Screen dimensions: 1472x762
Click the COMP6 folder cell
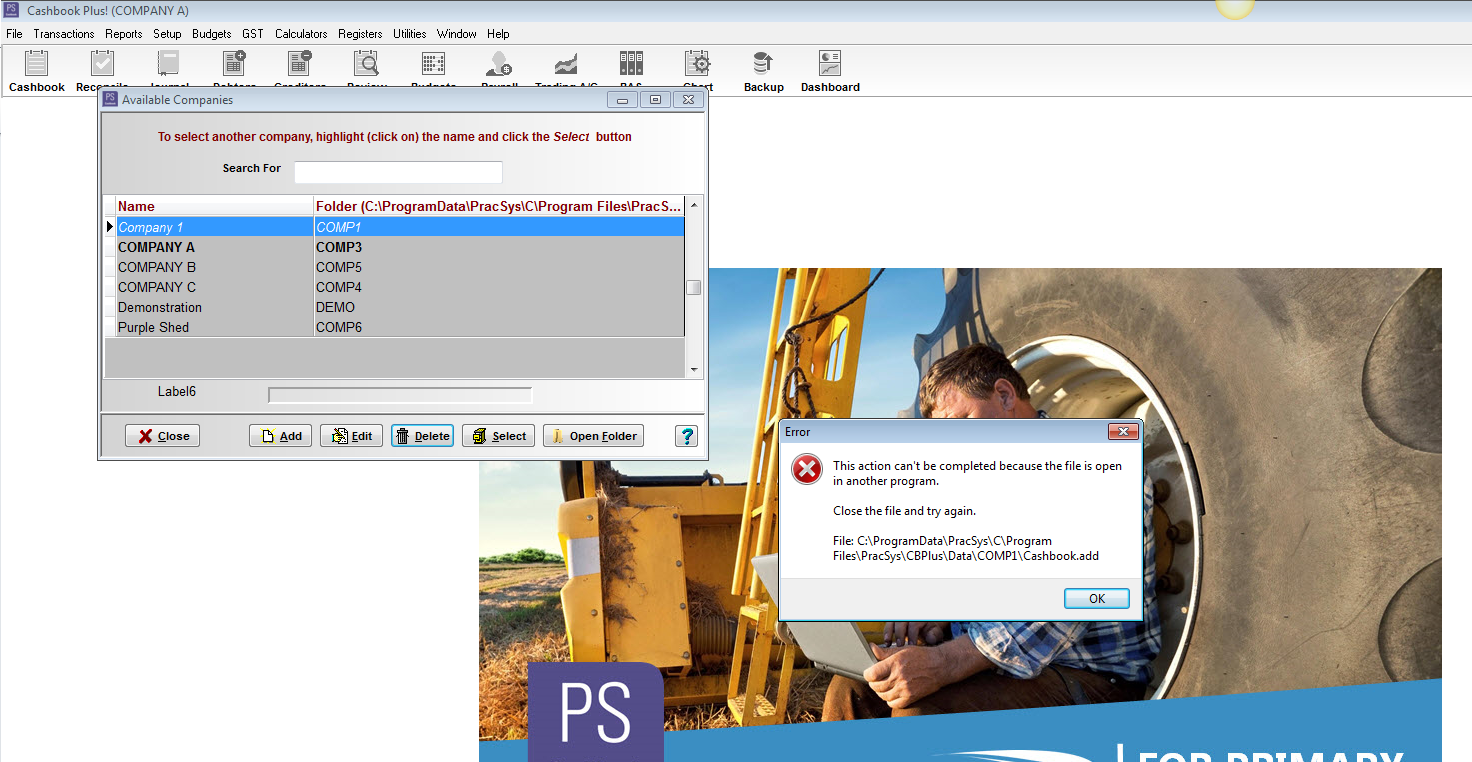(x=499, y=327)
